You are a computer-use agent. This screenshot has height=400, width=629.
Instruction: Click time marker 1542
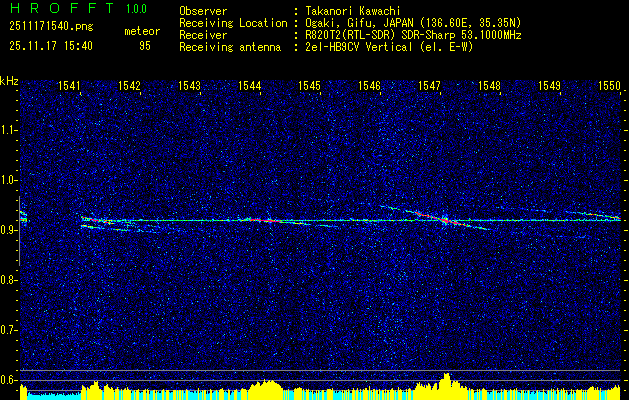[129, 85]
